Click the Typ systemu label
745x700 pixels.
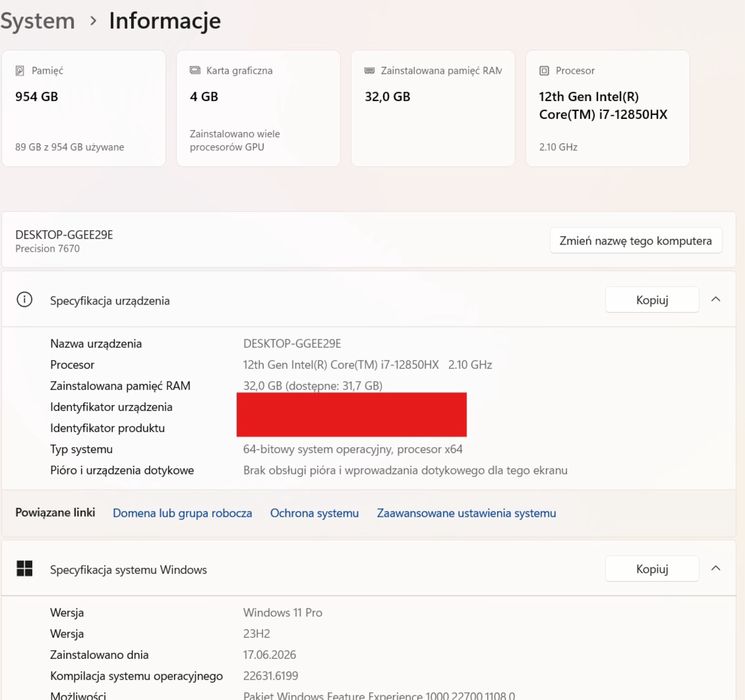coord(81,449)
